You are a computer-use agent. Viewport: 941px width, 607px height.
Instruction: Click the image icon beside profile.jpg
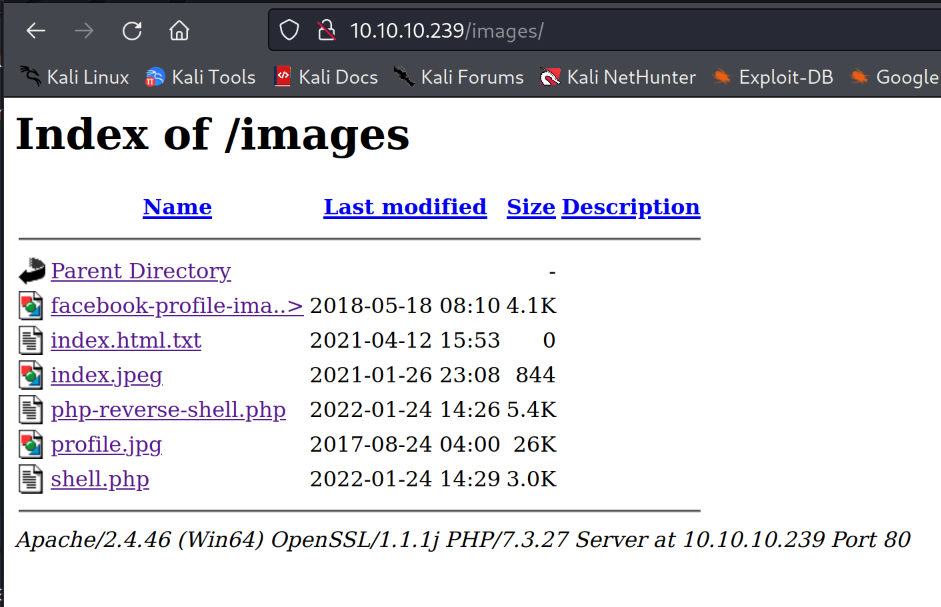click(x=32, y=445)
